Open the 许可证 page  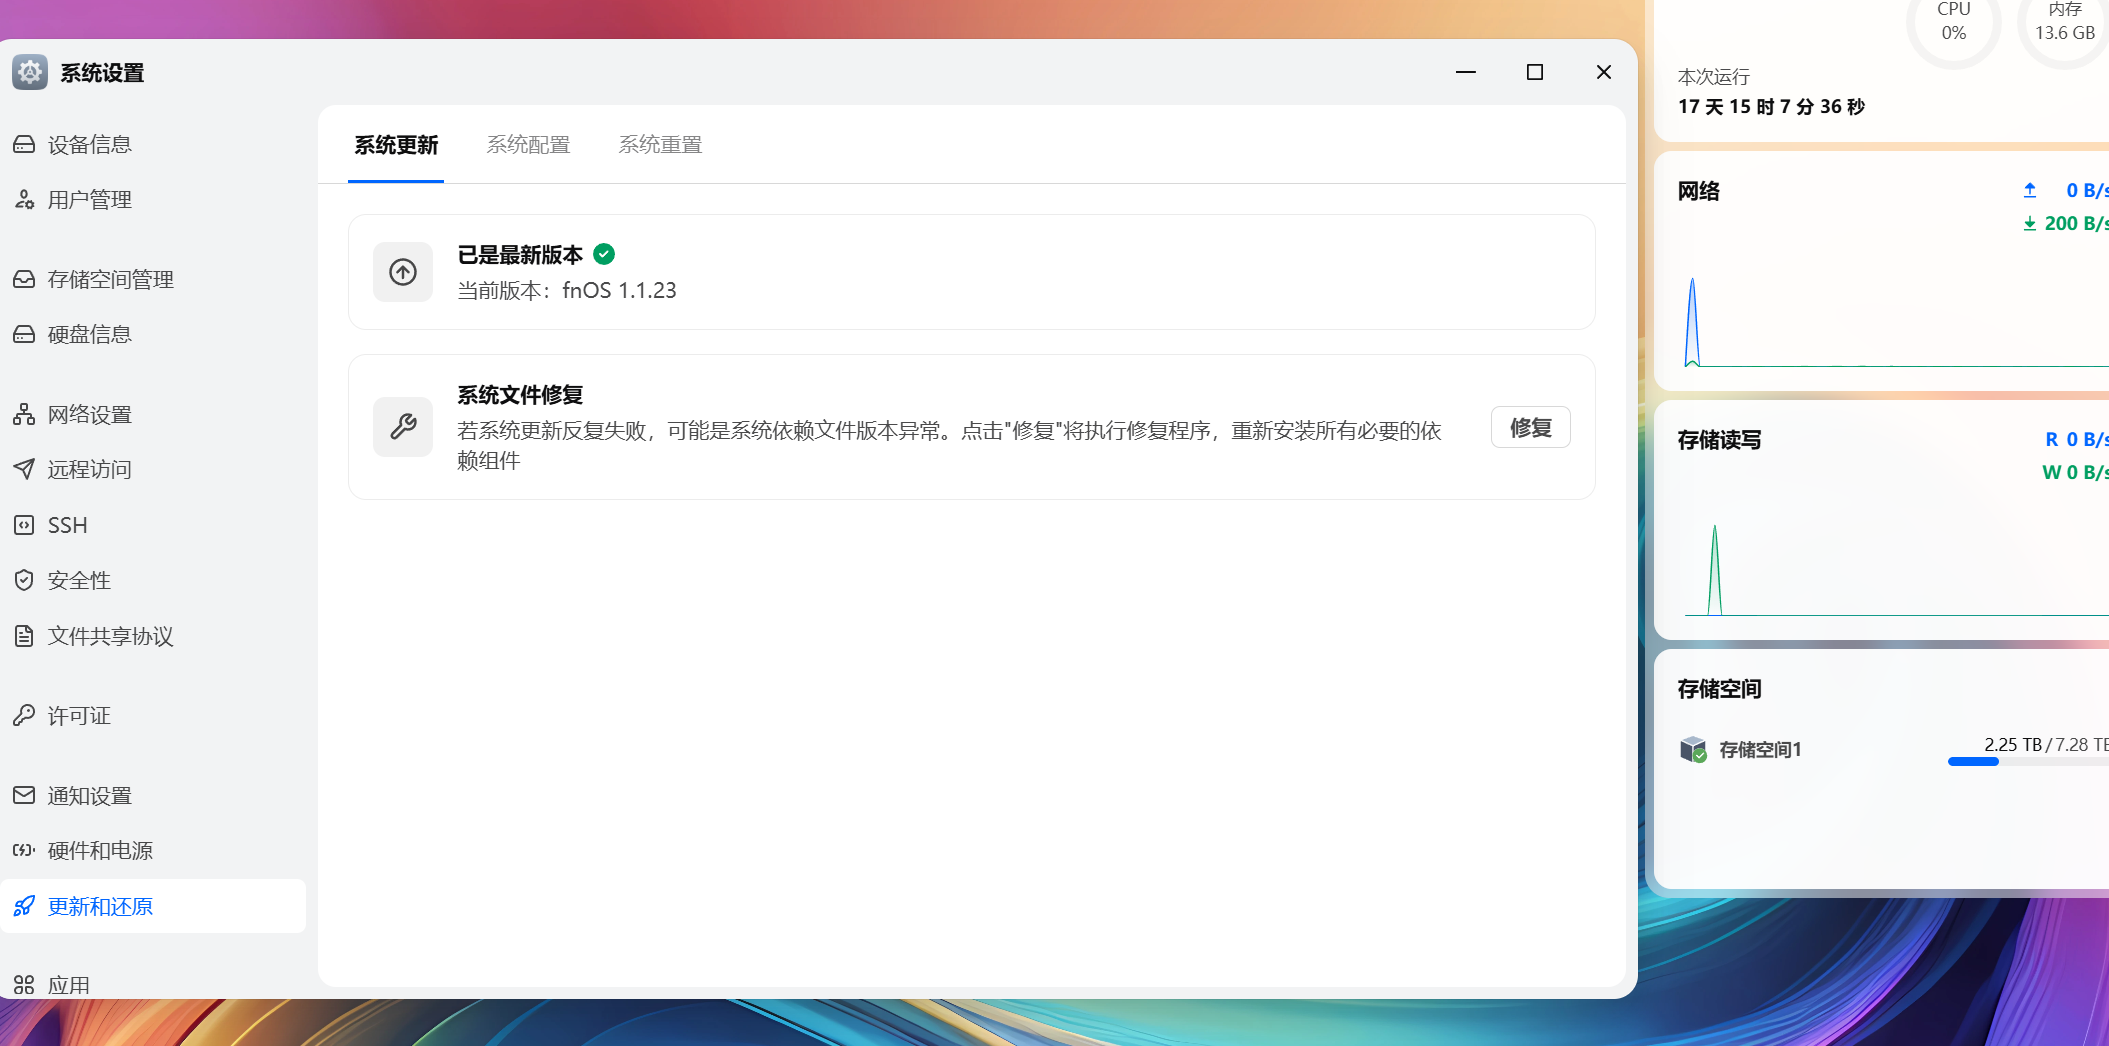[x=153, y=716]
